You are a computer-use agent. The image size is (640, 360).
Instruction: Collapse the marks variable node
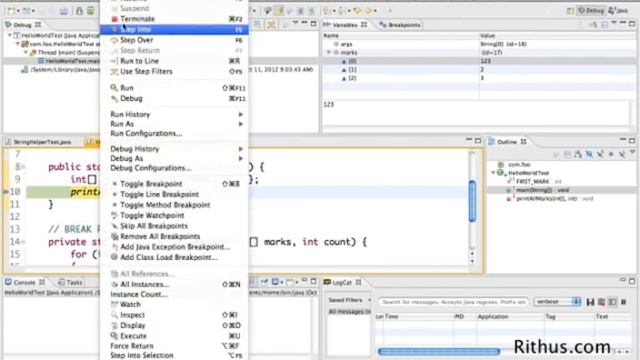pyautogui.click(x=329, y=53)
